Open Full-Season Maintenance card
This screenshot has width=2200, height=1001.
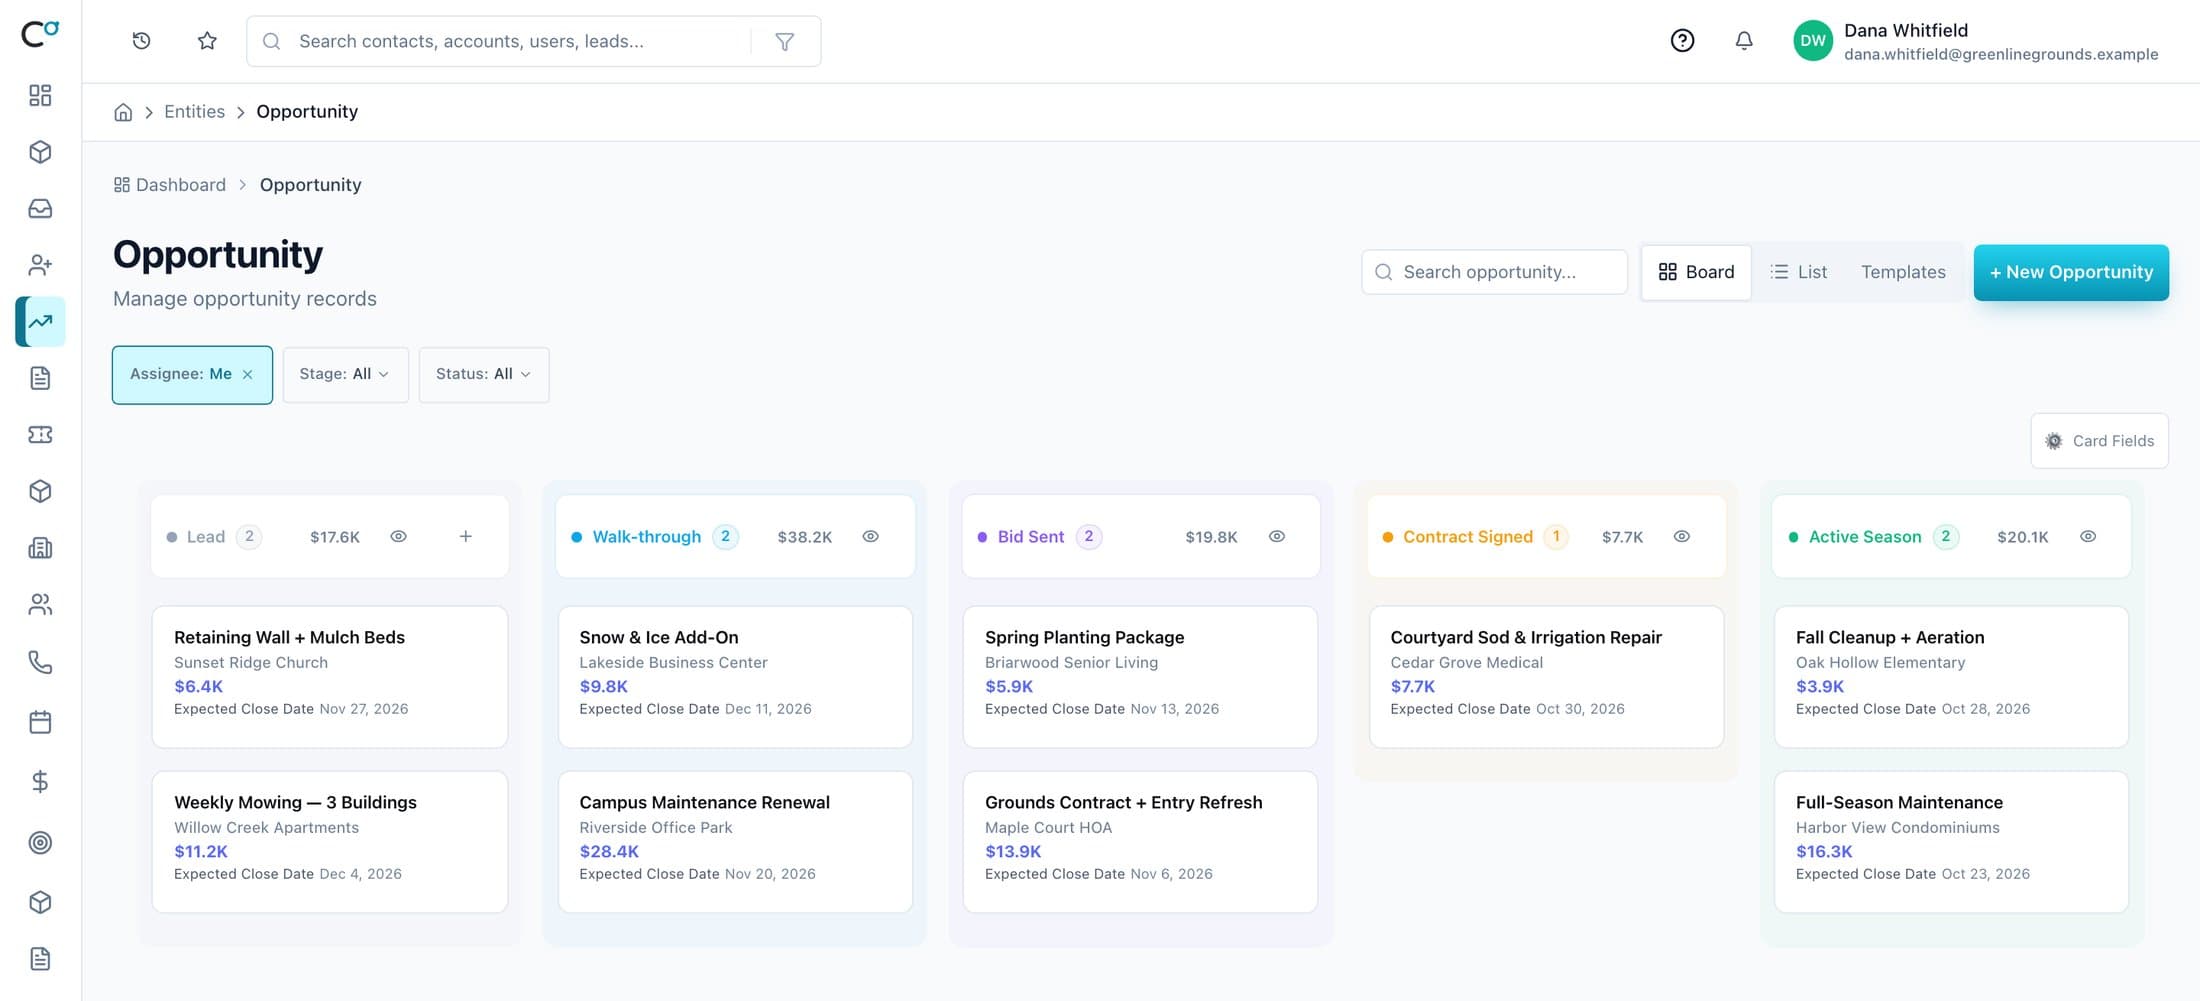pos(1951,842)
